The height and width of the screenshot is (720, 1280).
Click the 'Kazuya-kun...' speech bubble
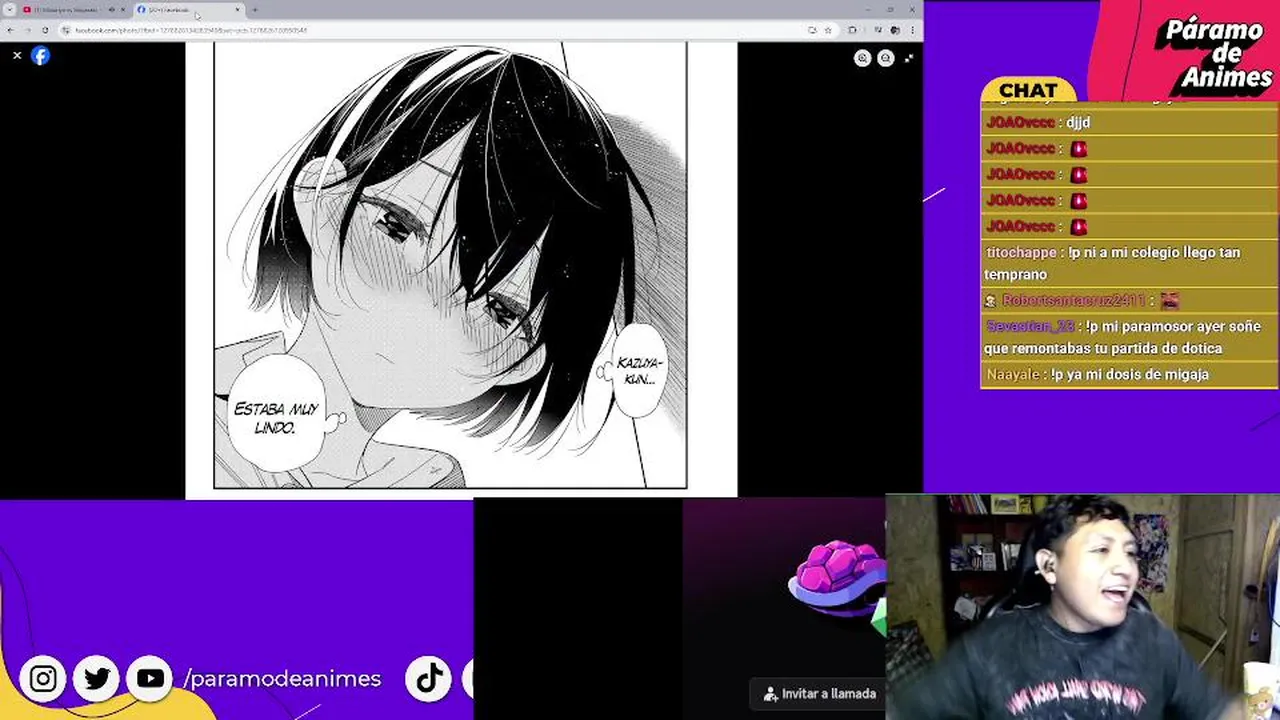pos(637,369)
